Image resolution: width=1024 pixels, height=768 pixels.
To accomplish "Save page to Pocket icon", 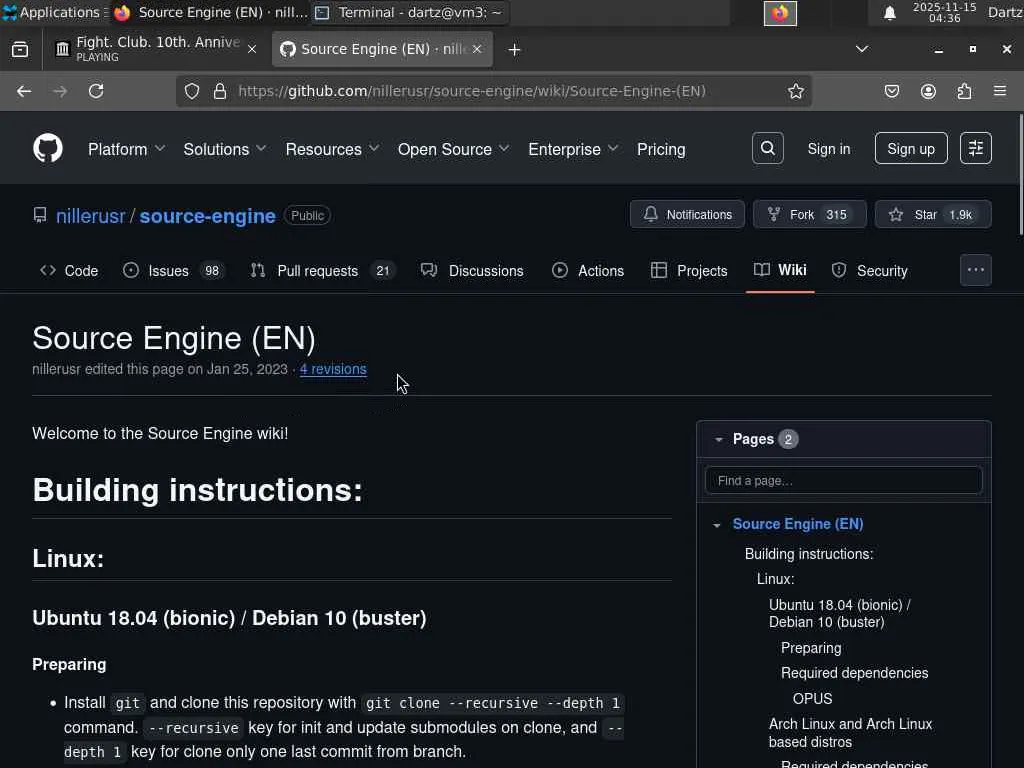I will click(892, 91).
